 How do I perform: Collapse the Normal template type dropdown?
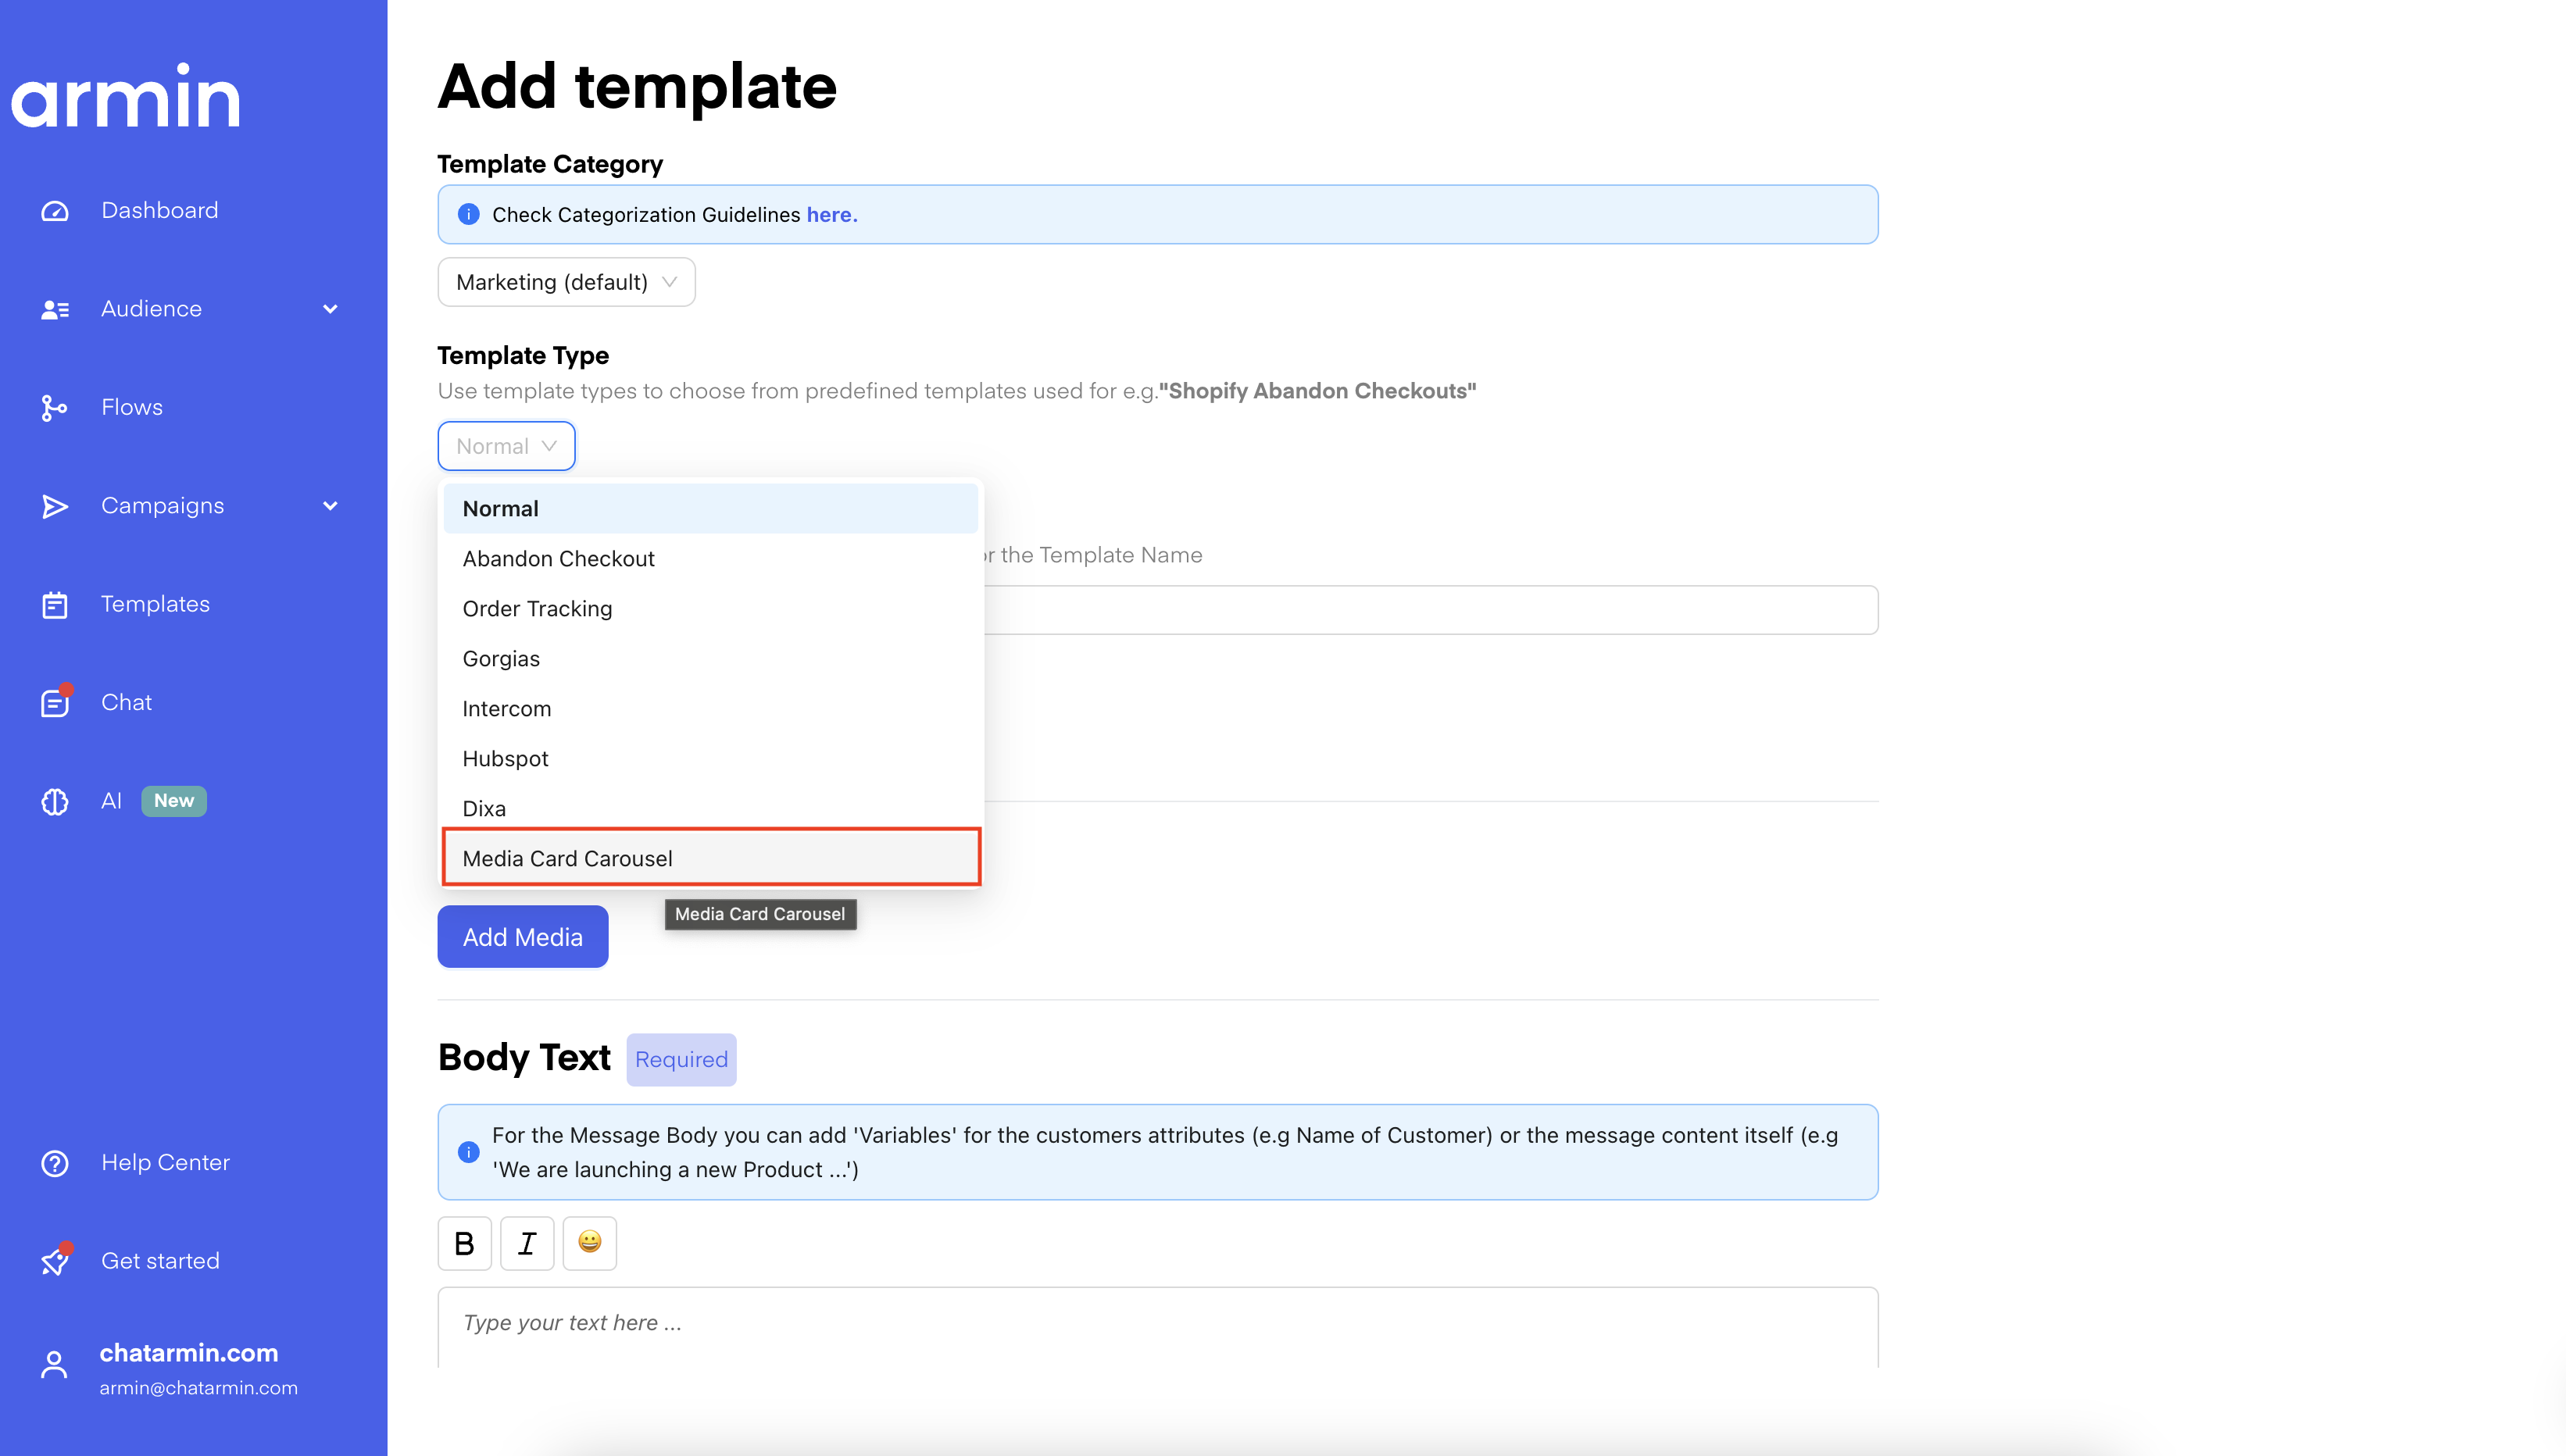coord(506,446)
